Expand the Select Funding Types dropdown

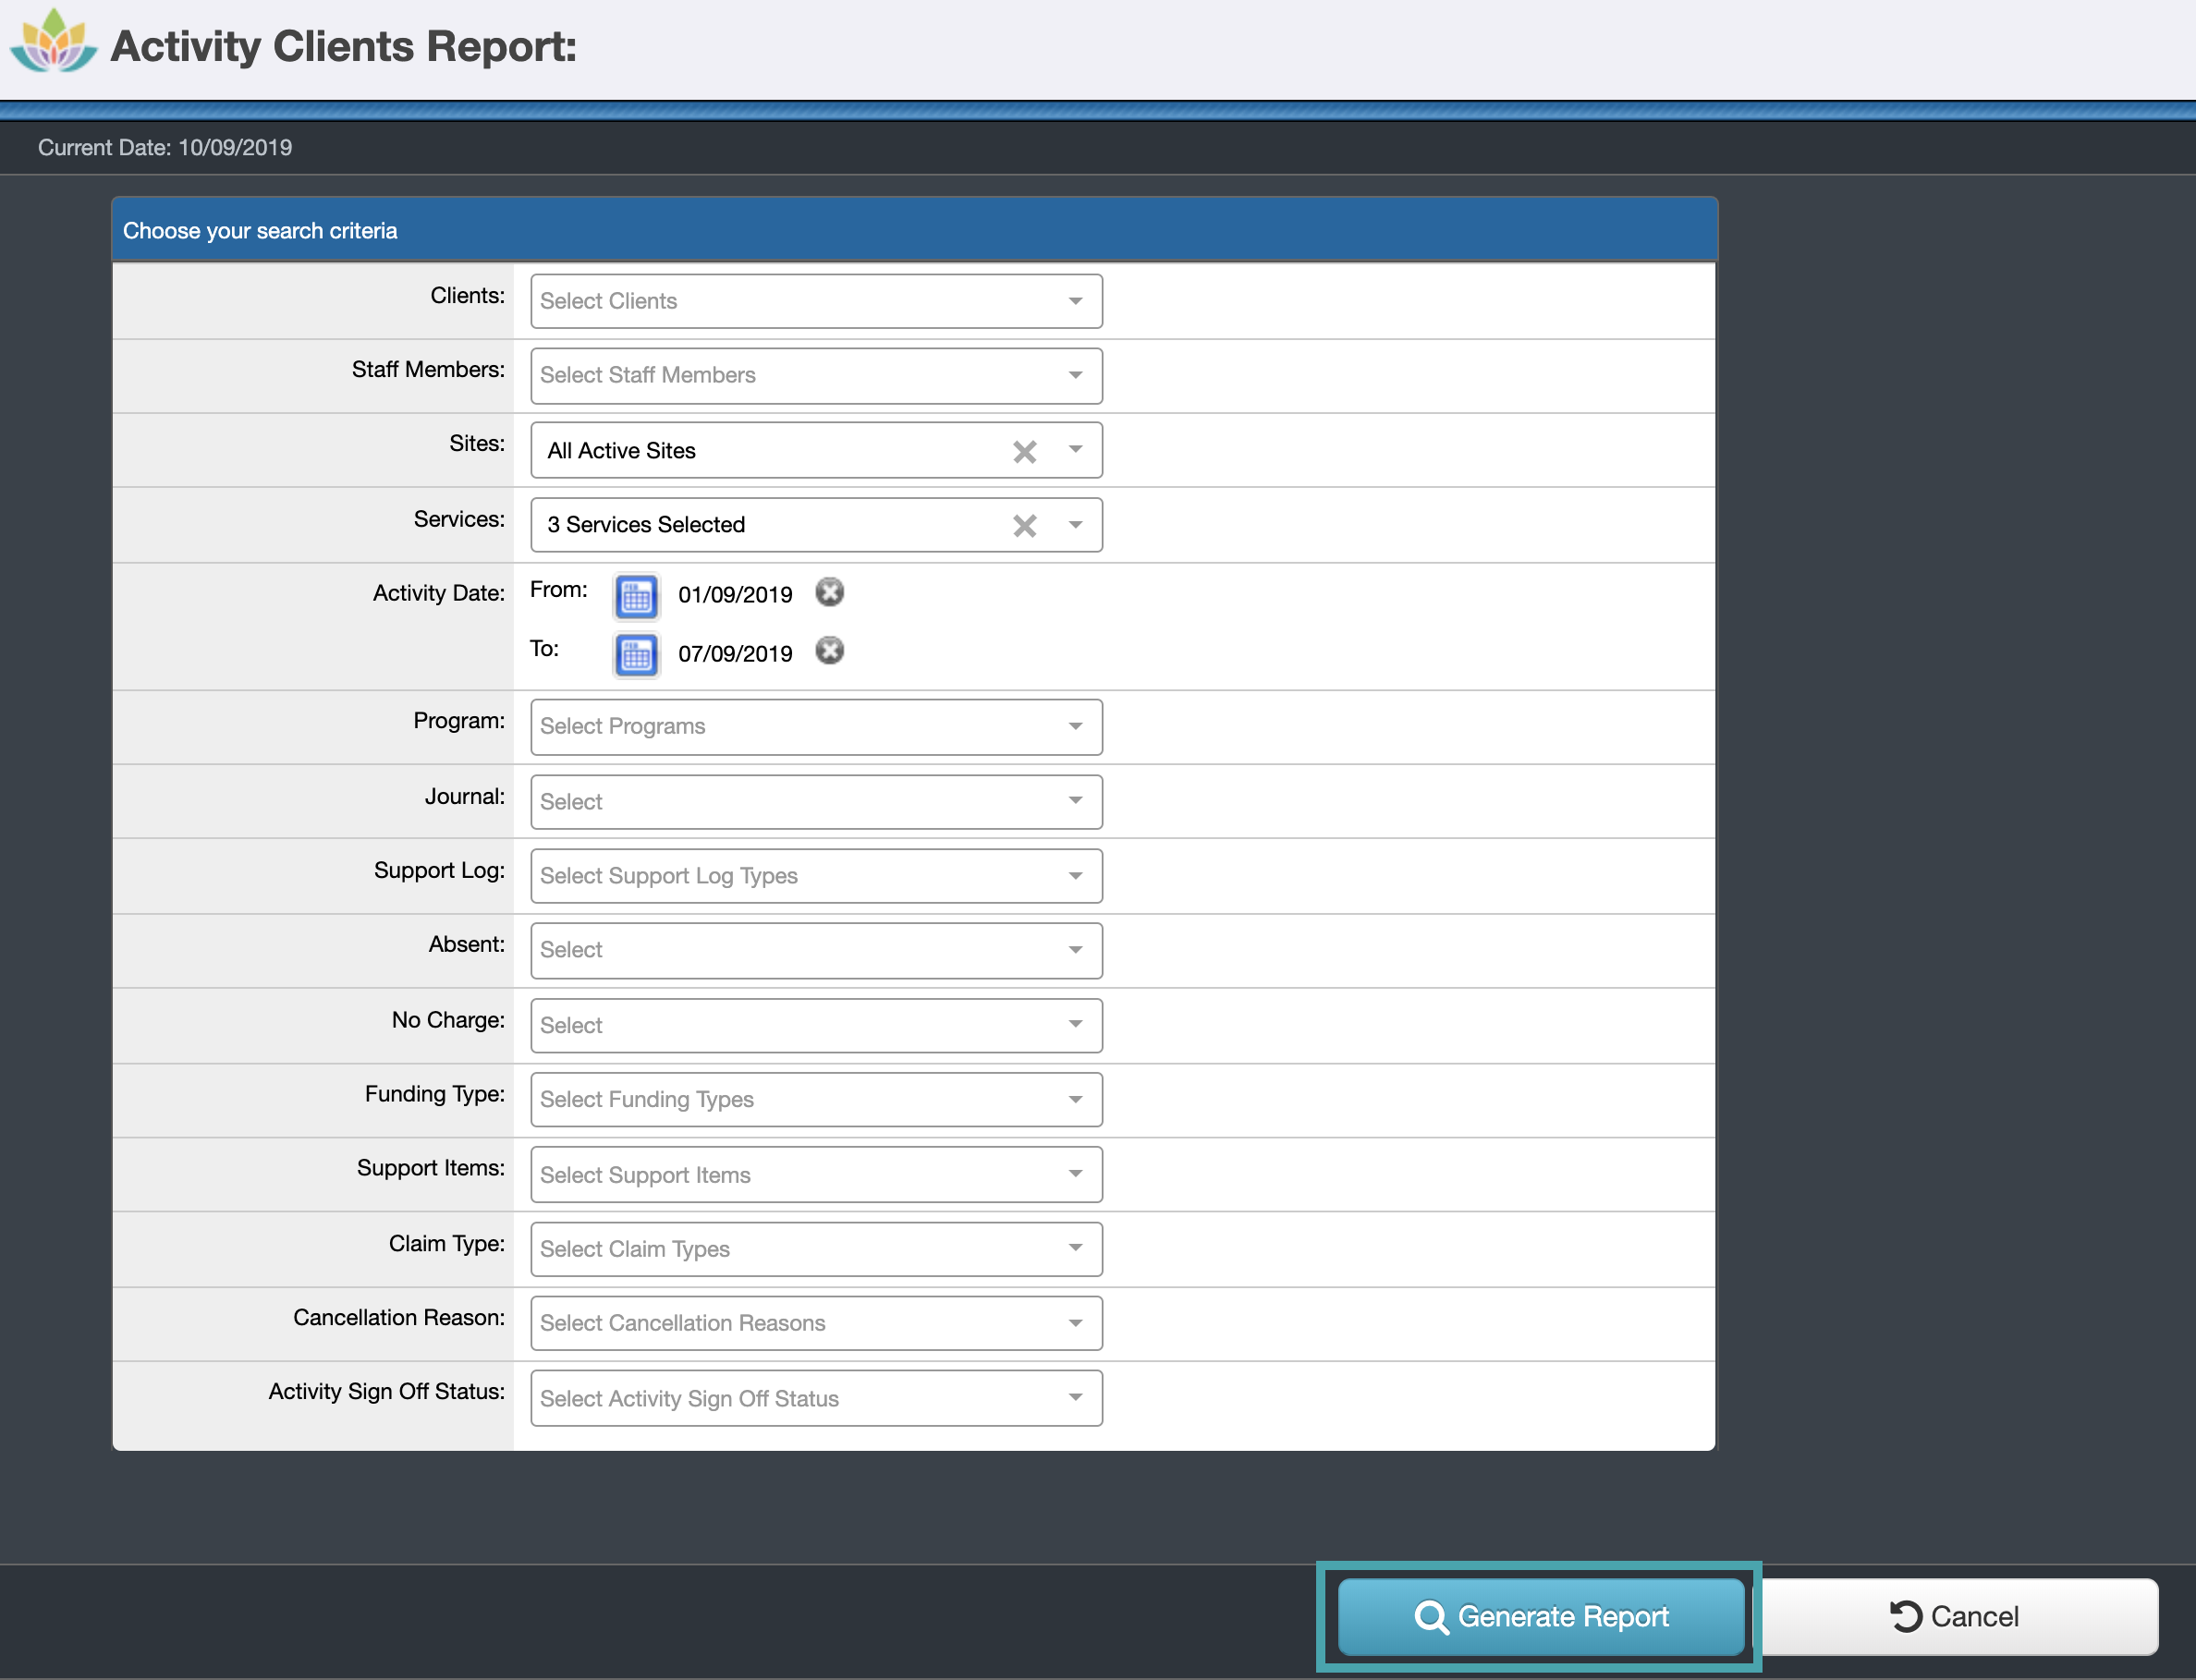pyautogui.click(x=1075, y=1099)
